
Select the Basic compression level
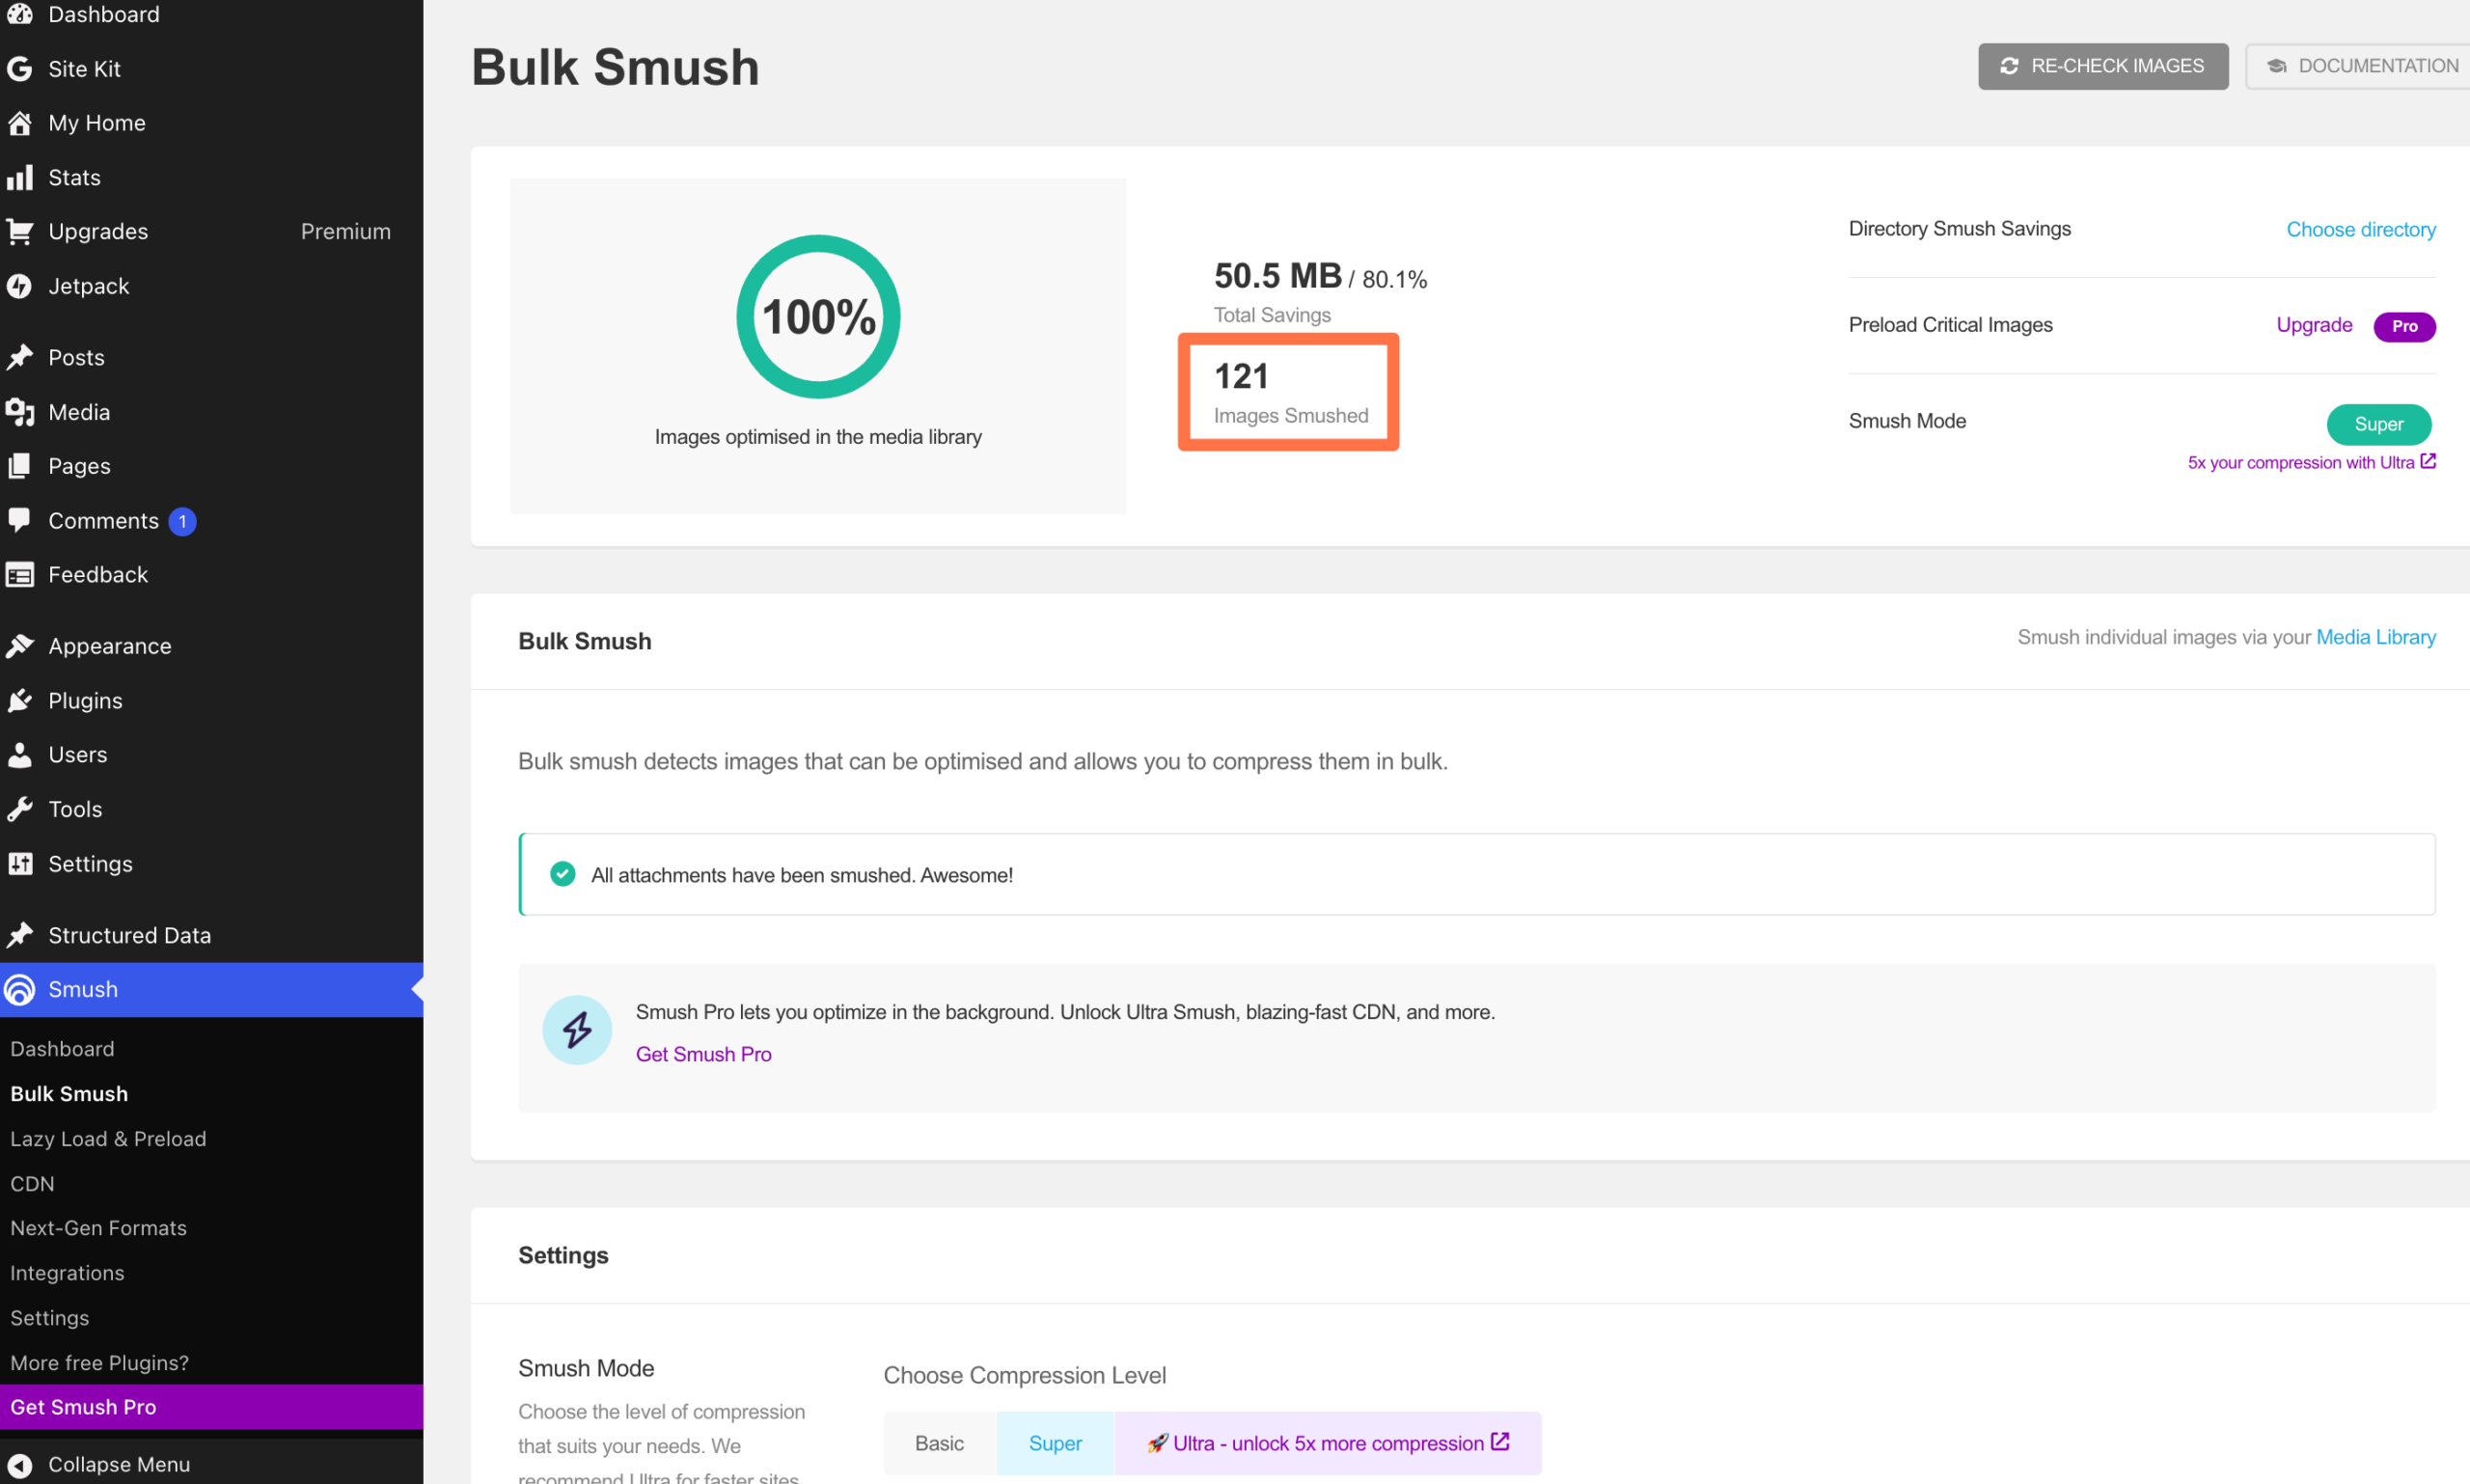coord(938,1443)
